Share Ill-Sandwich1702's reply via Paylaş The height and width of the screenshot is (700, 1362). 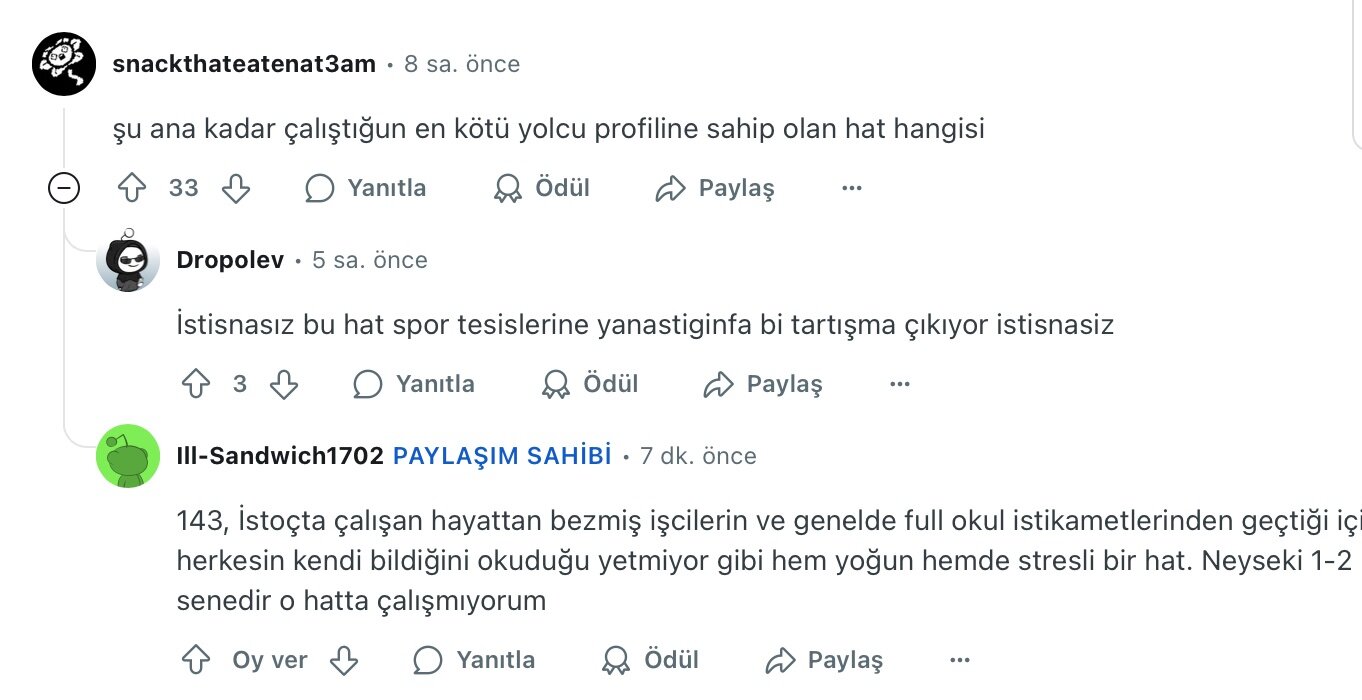point(824,660)
